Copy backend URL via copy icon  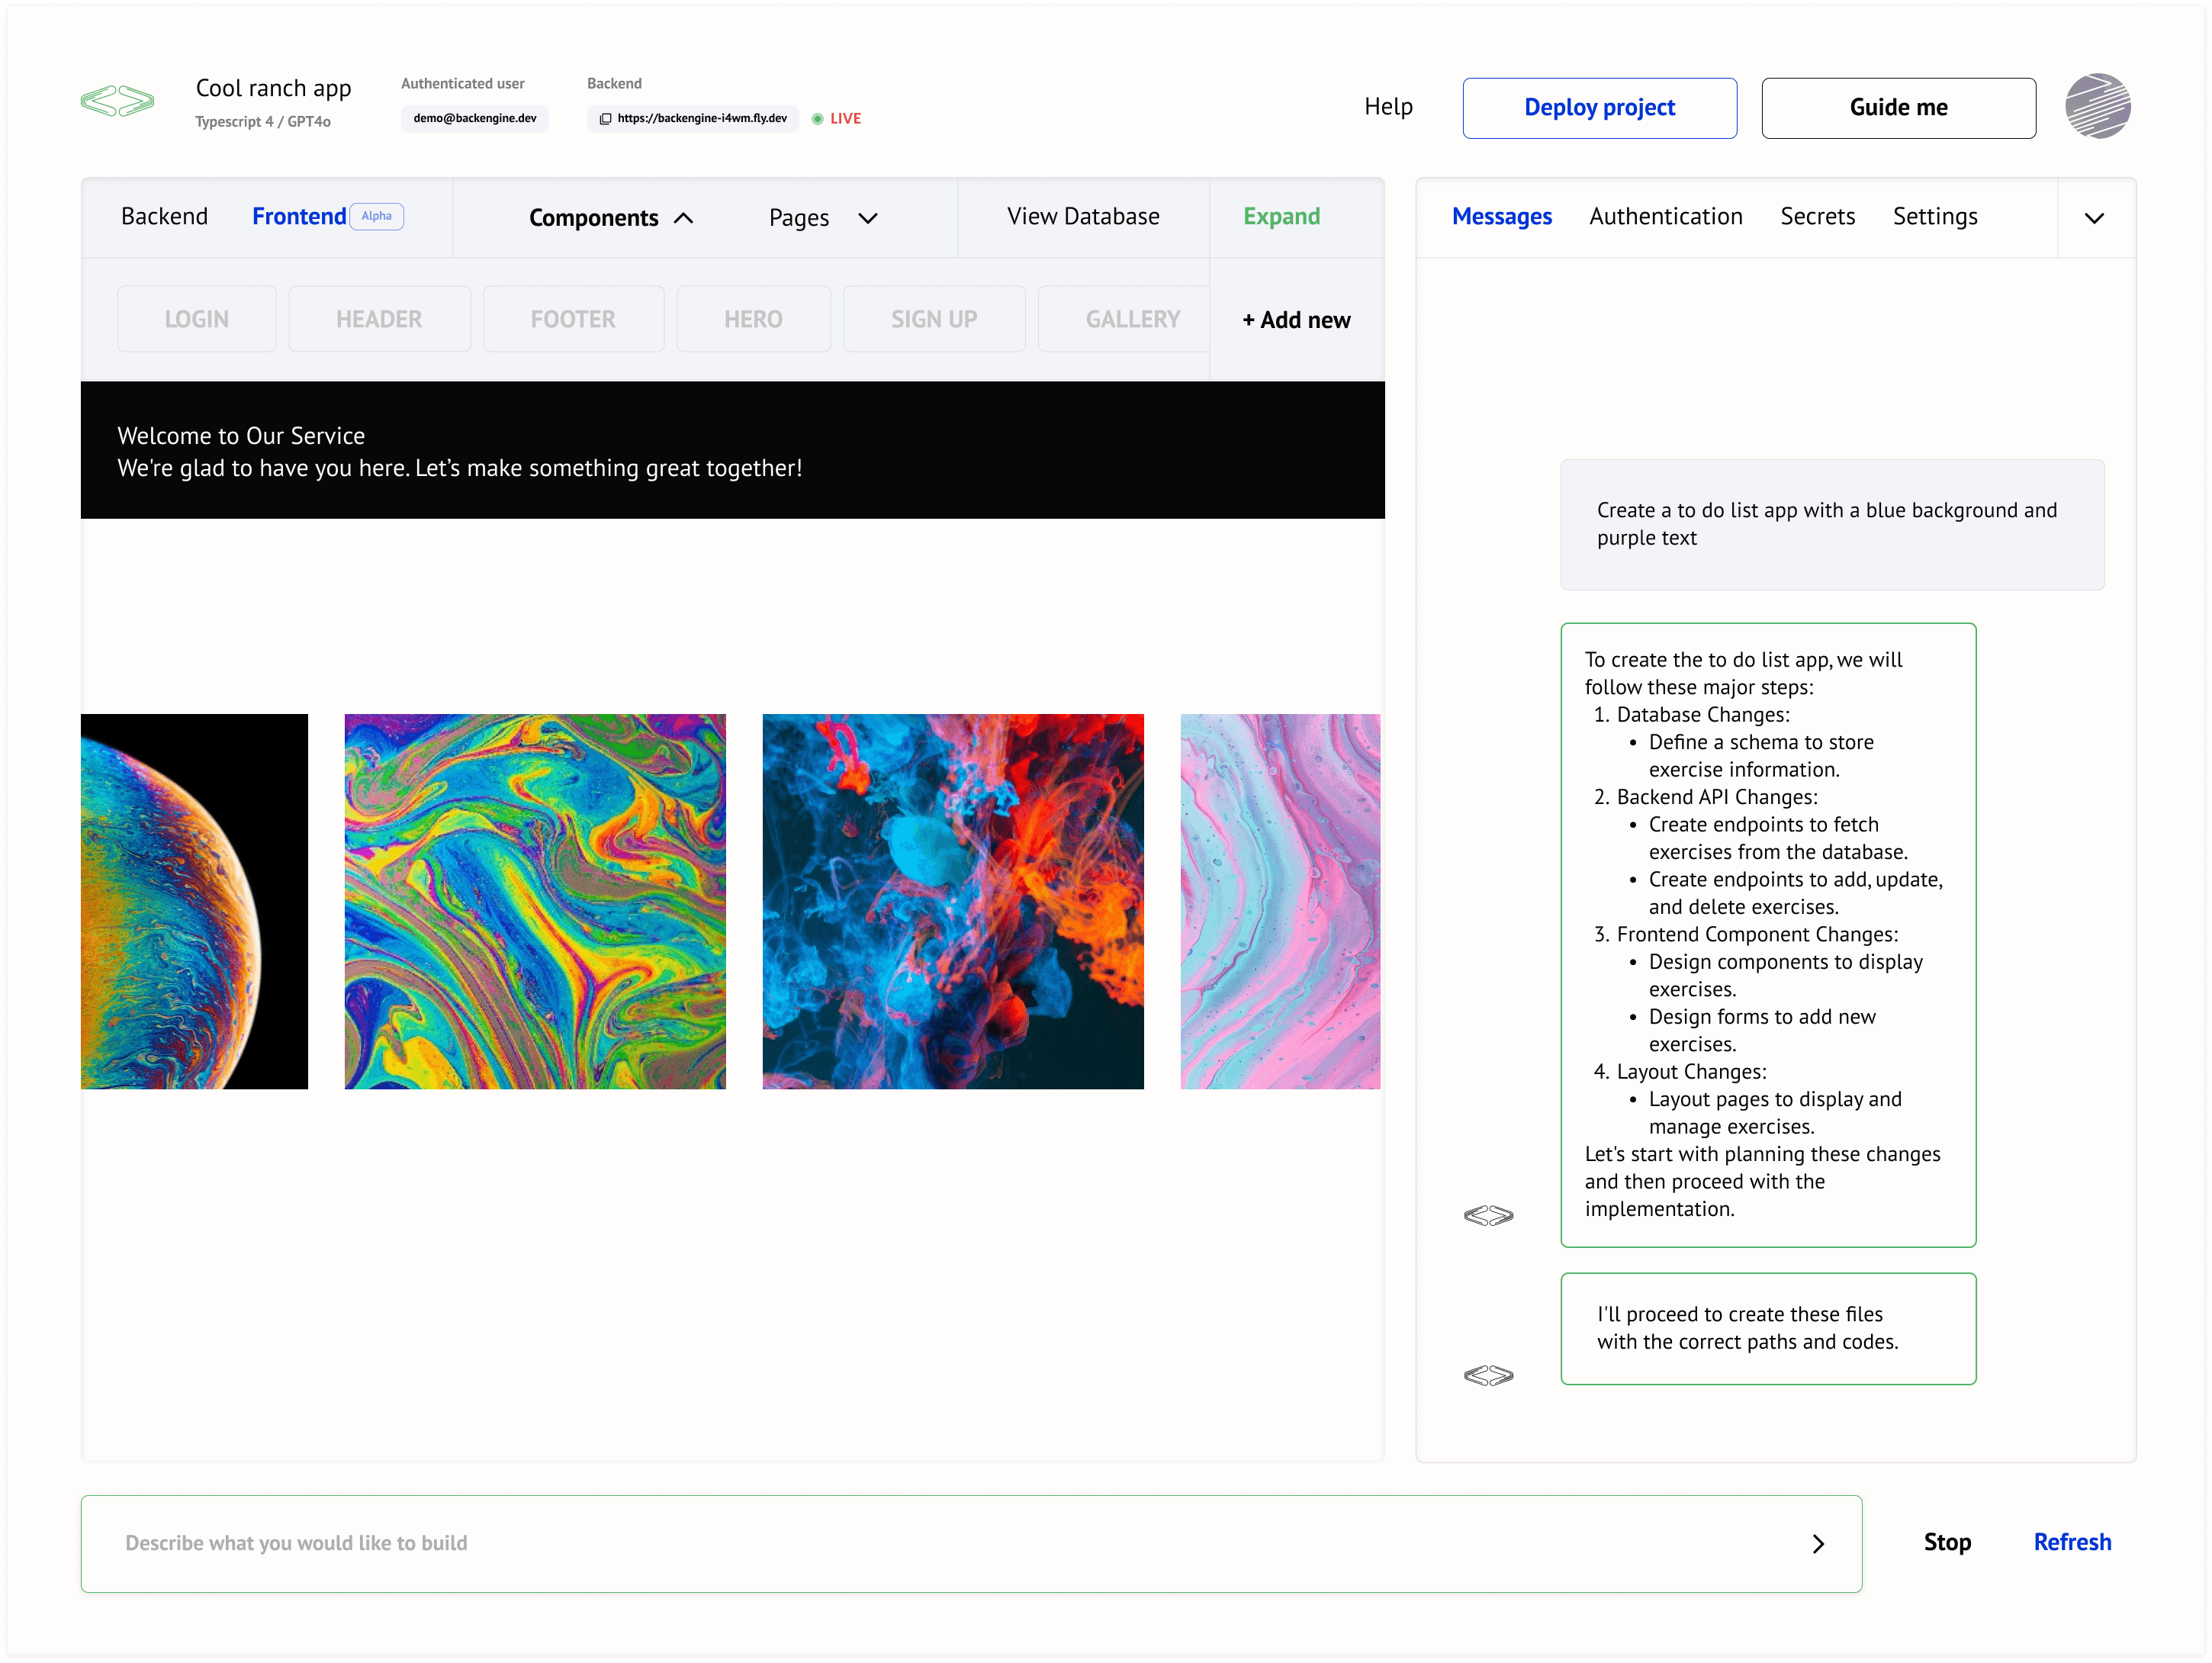pyautogui.click(x=605, y=119)
